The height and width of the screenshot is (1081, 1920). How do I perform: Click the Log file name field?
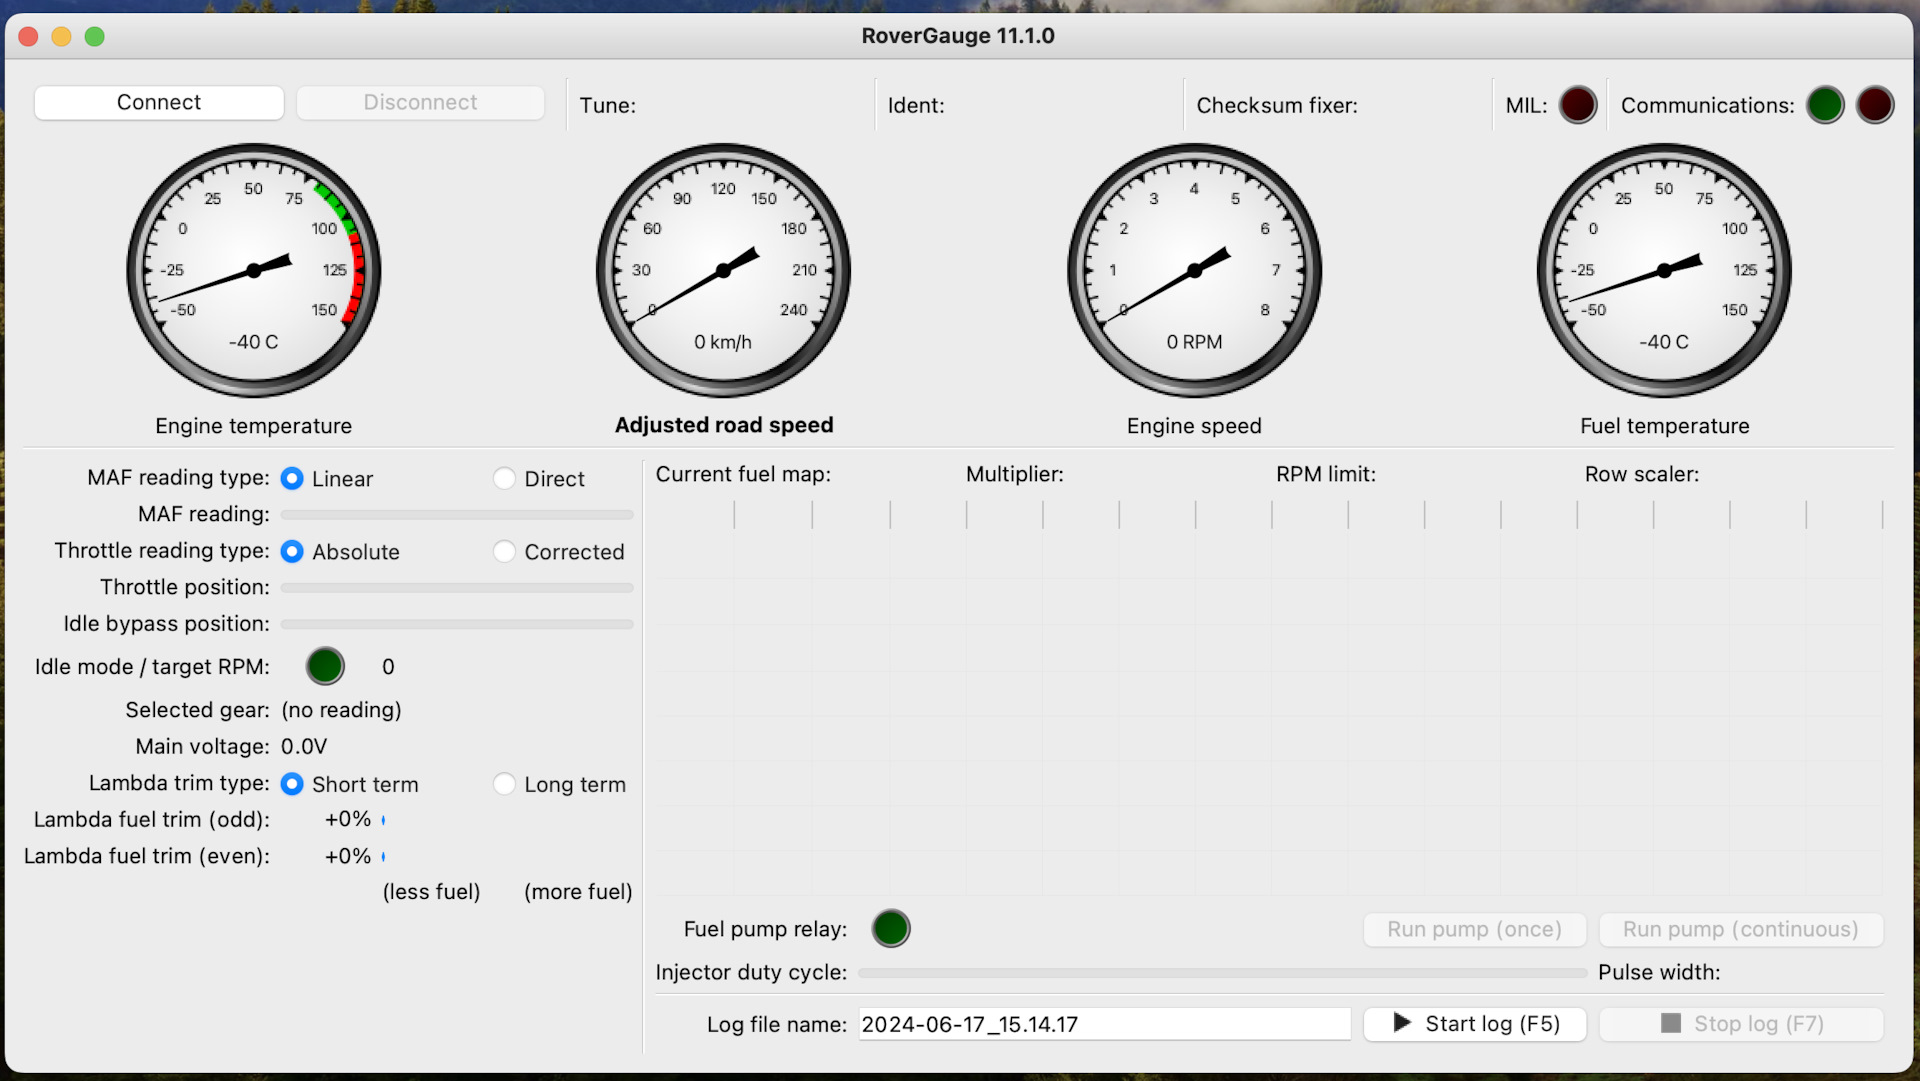pyautogui.click(x=1104, y=1024)
